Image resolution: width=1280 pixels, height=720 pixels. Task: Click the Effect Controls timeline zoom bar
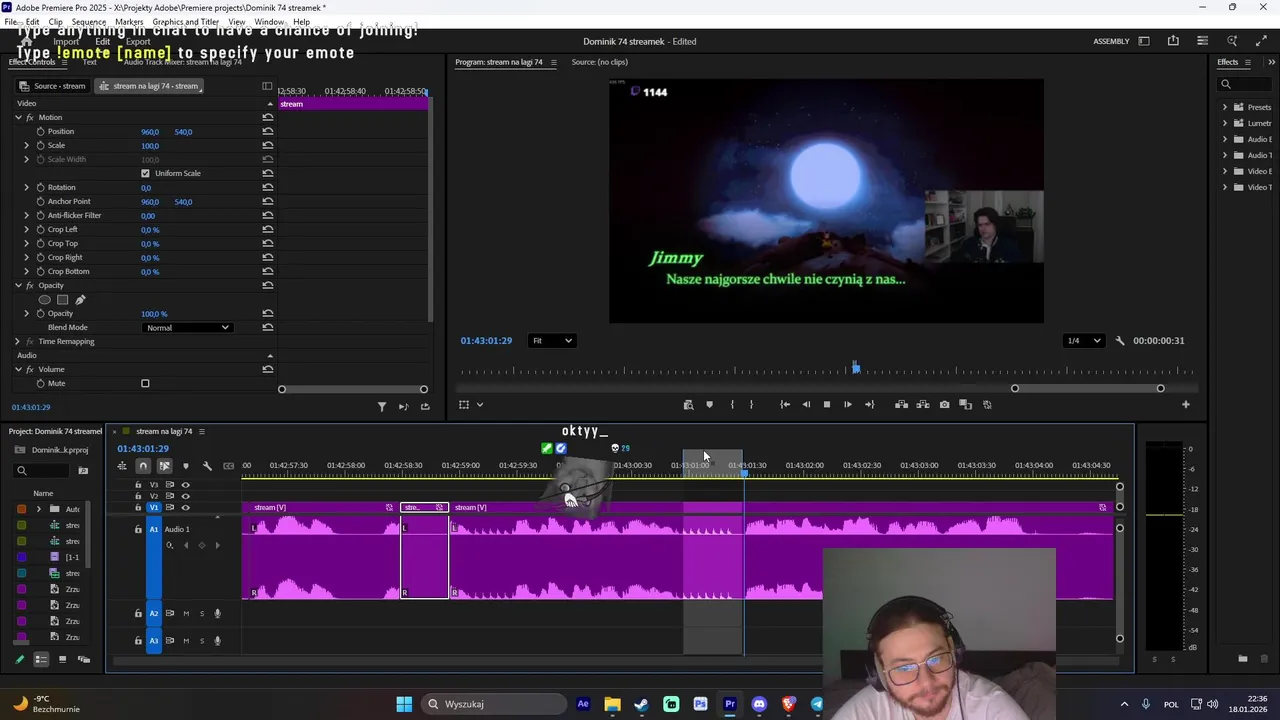[353, 390]
